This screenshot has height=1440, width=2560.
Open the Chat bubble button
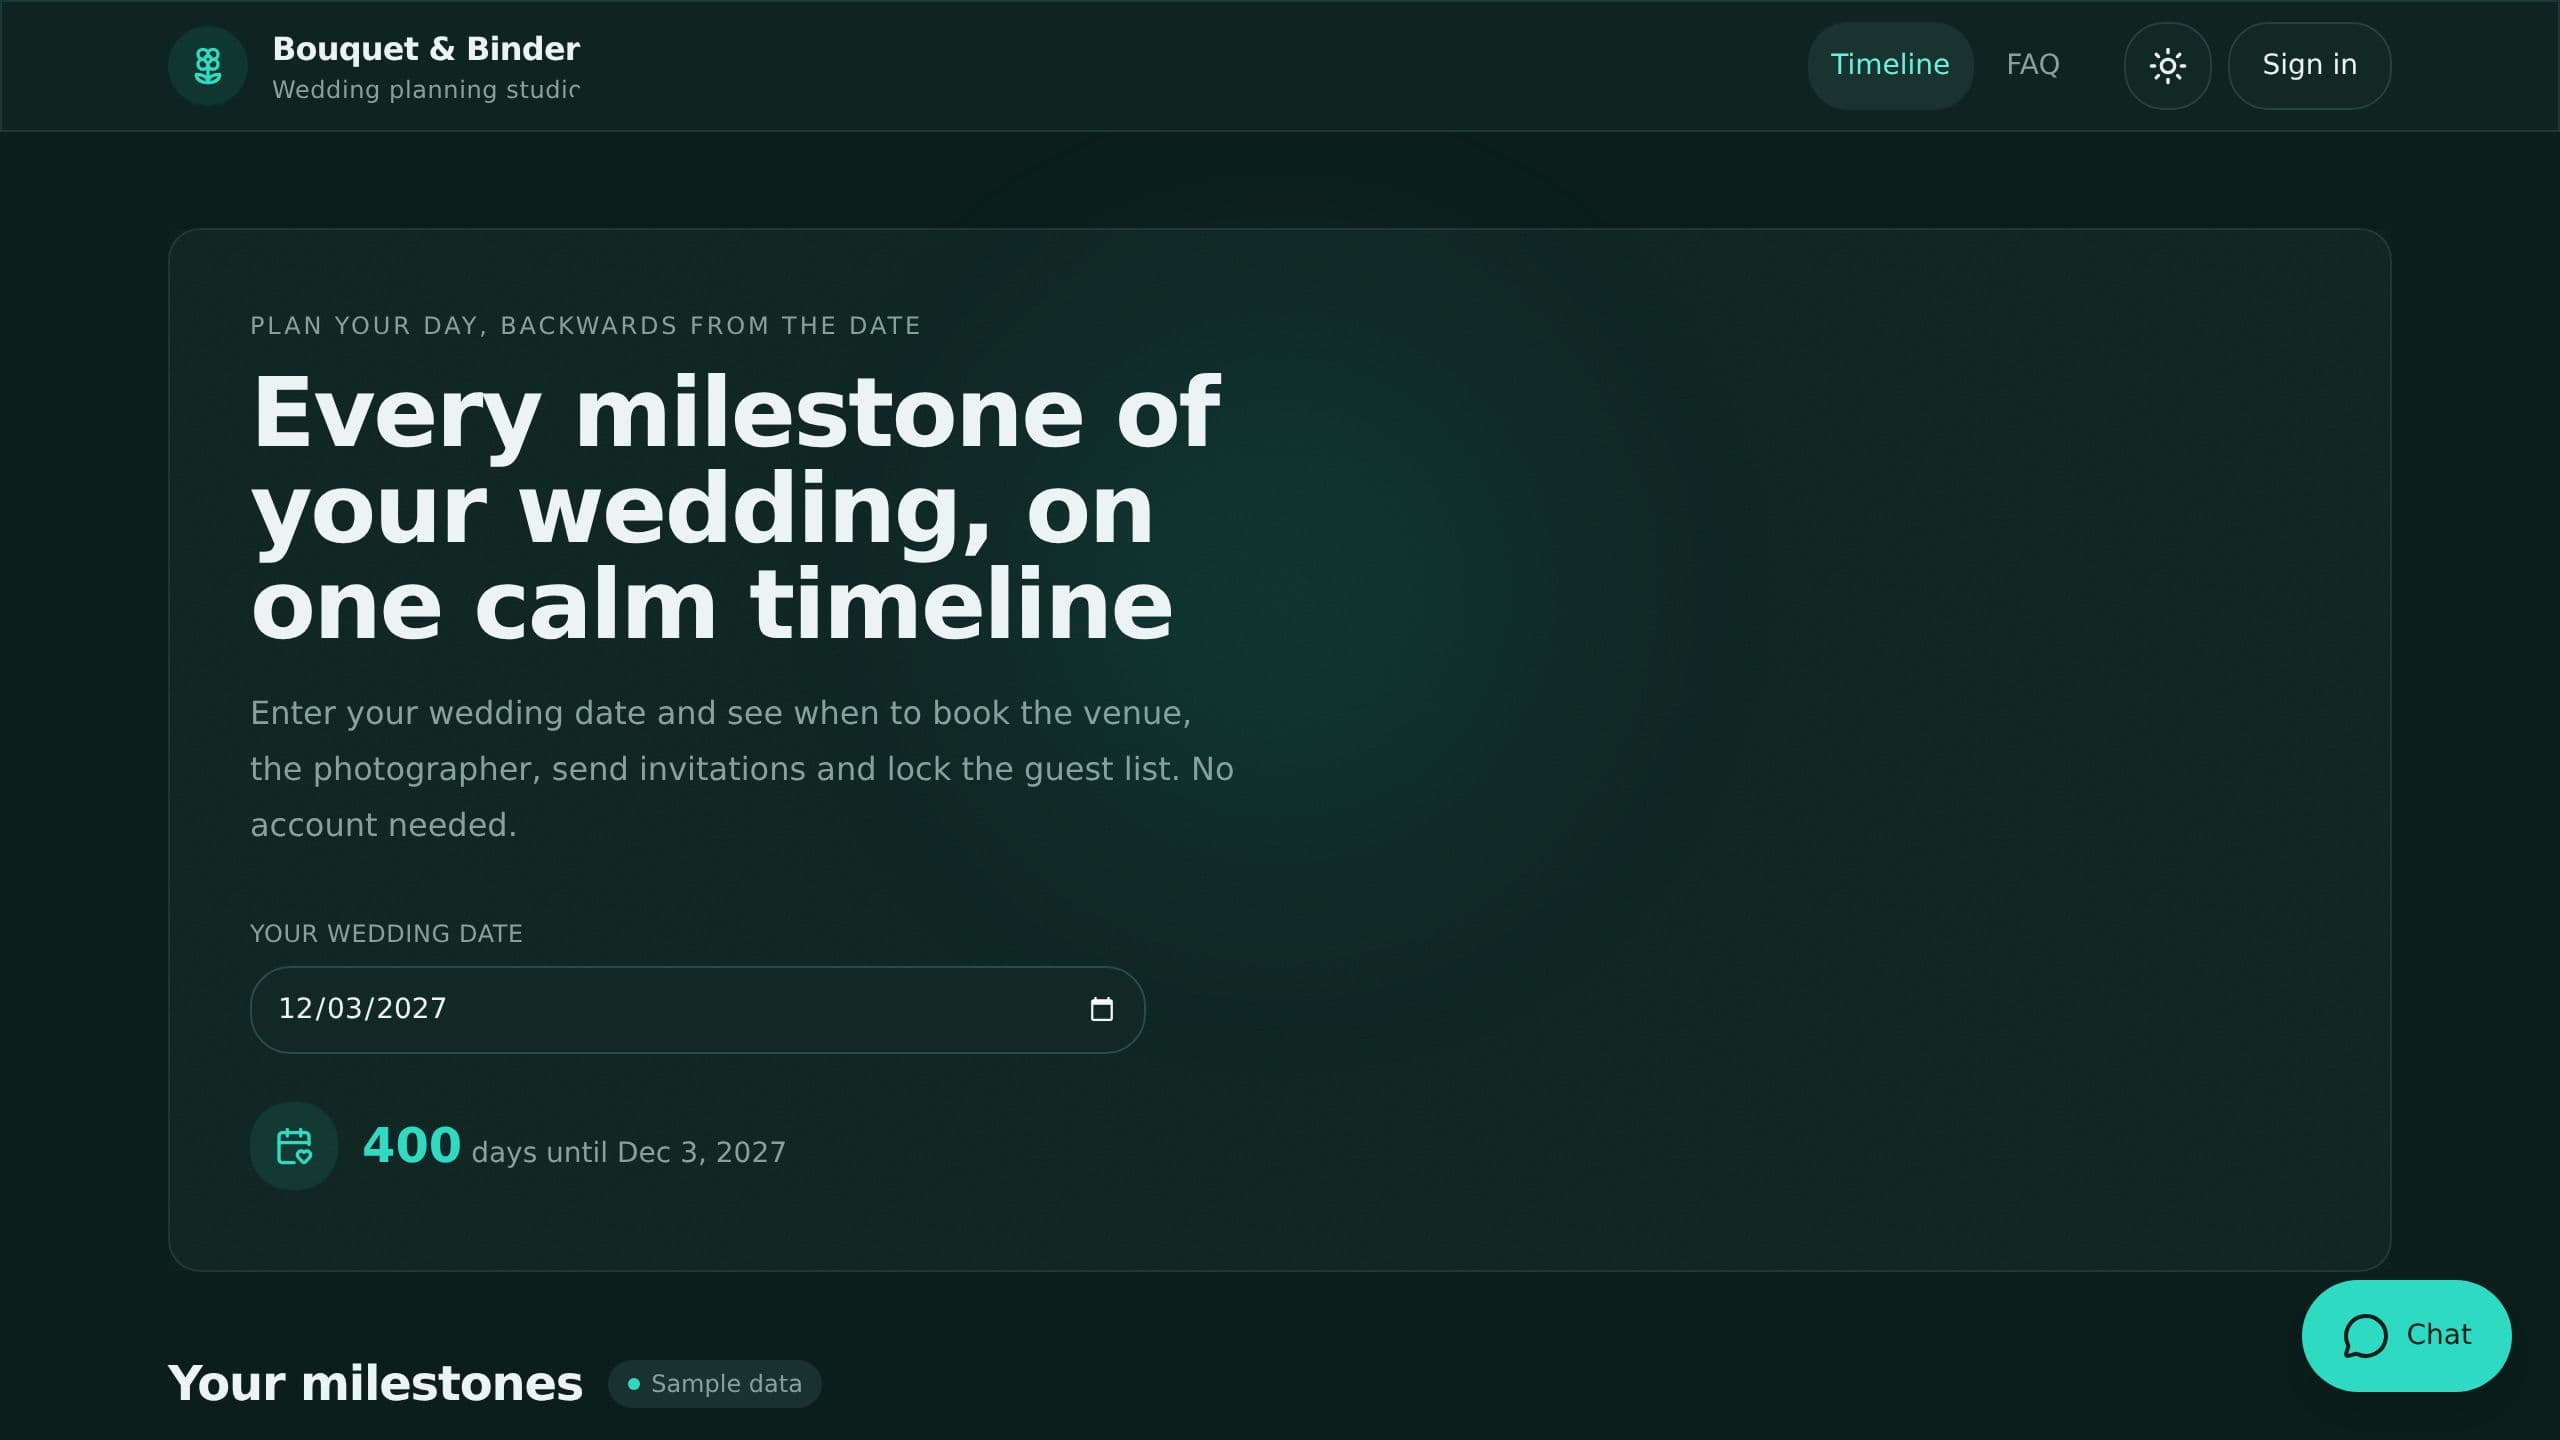click(x=2406, y=1335)
